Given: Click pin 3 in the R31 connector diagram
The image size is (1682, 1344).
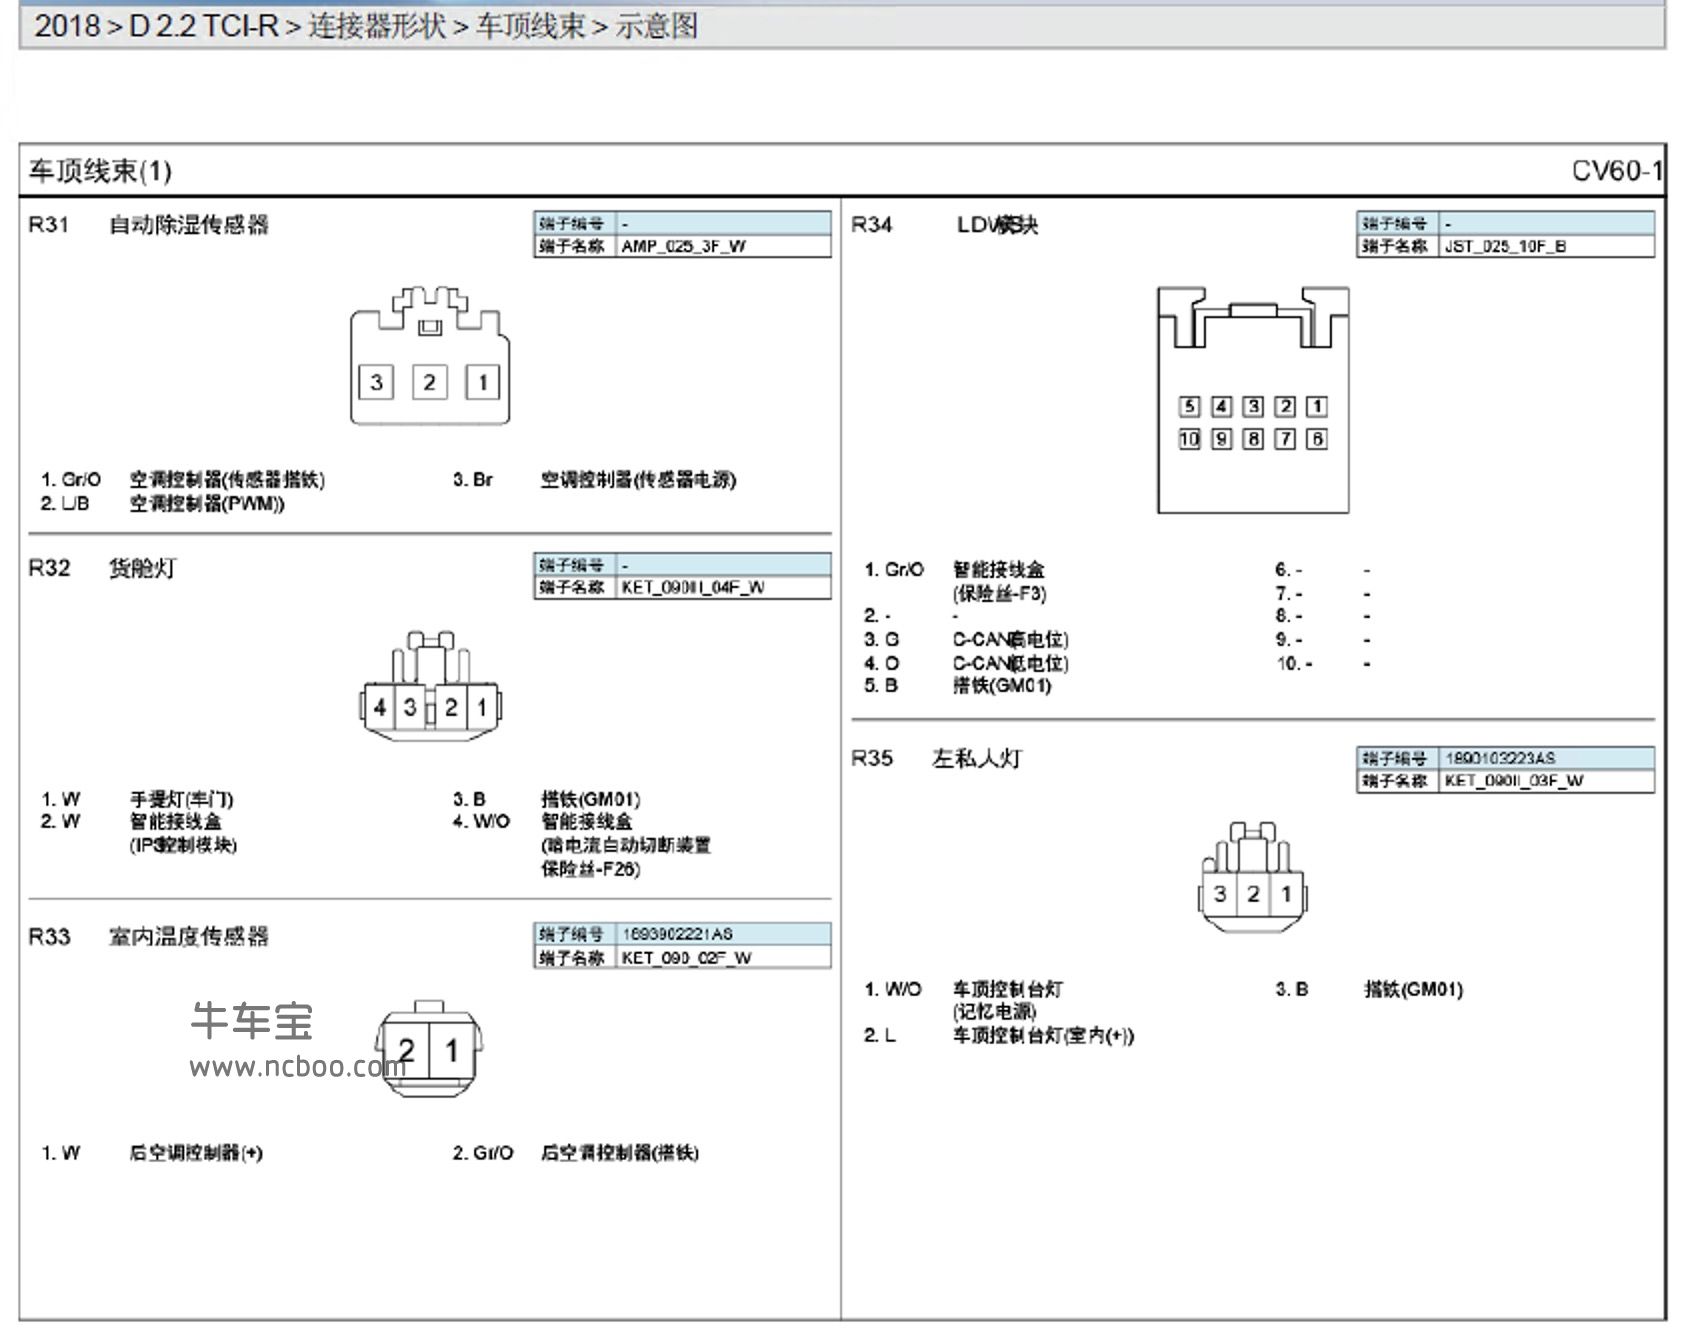Looking at the screenshot, I should 376,382.
